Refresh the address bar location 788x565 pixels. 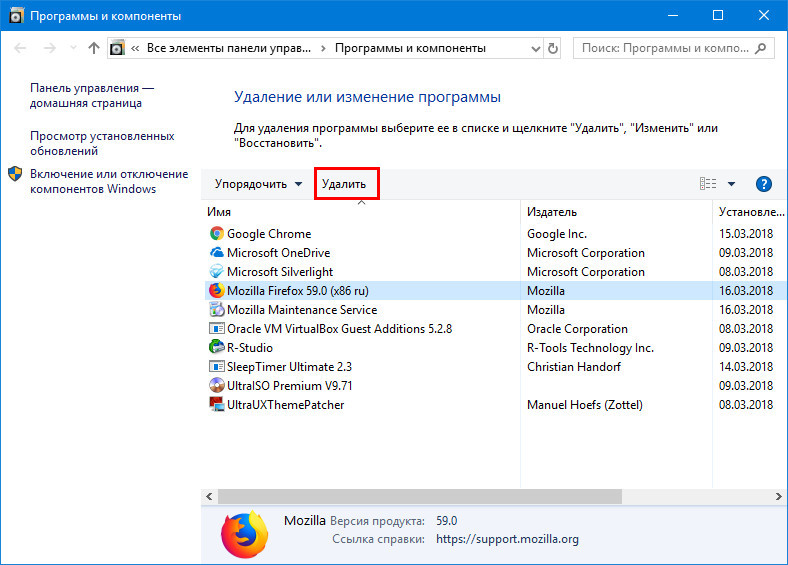553,48
